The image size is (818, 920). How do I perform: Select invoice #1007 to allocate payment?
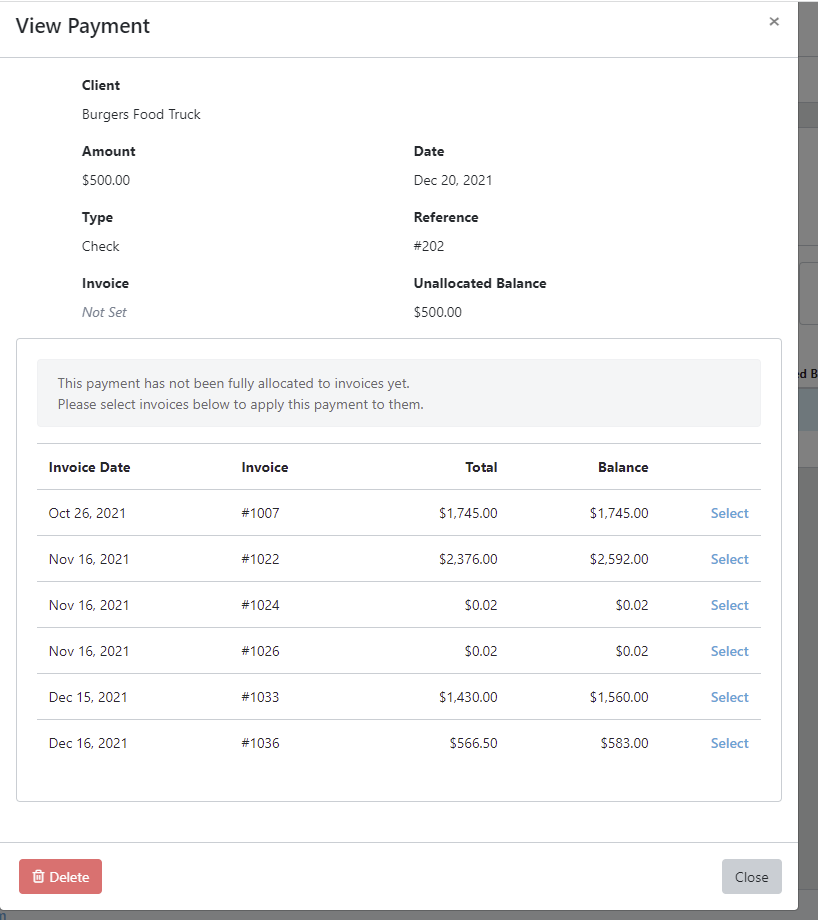pyautogui.click(x=729, y=513)
